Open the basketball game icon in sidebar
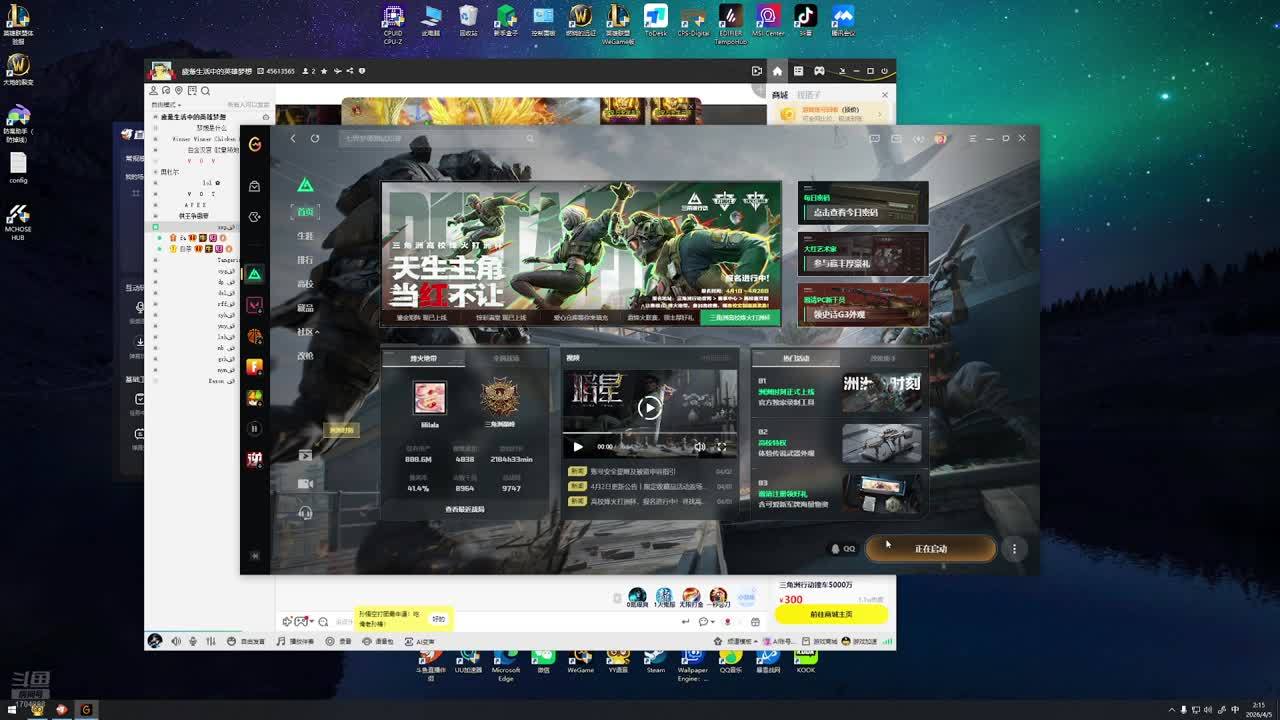 click(255, 337)
